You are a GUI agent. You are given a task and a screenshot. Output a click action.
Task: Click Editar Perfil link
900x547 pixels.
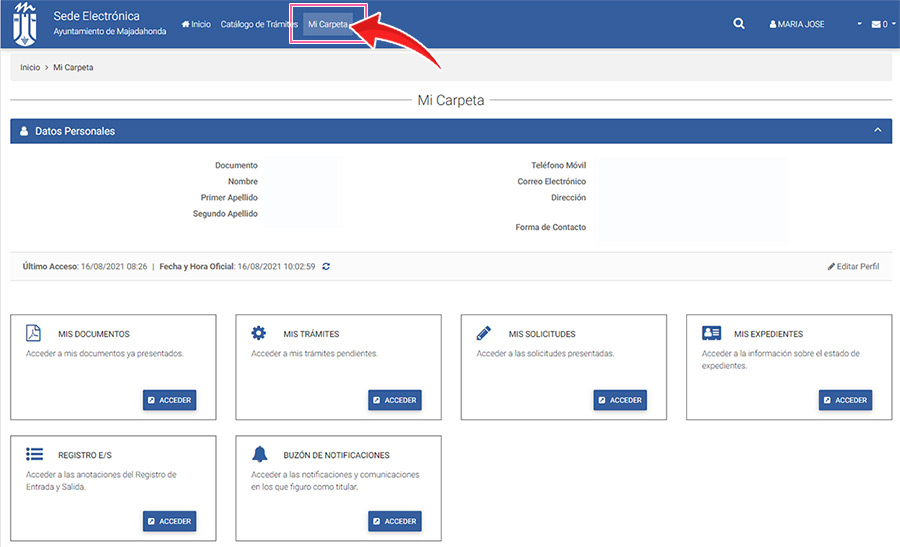[x=853, y=267]
